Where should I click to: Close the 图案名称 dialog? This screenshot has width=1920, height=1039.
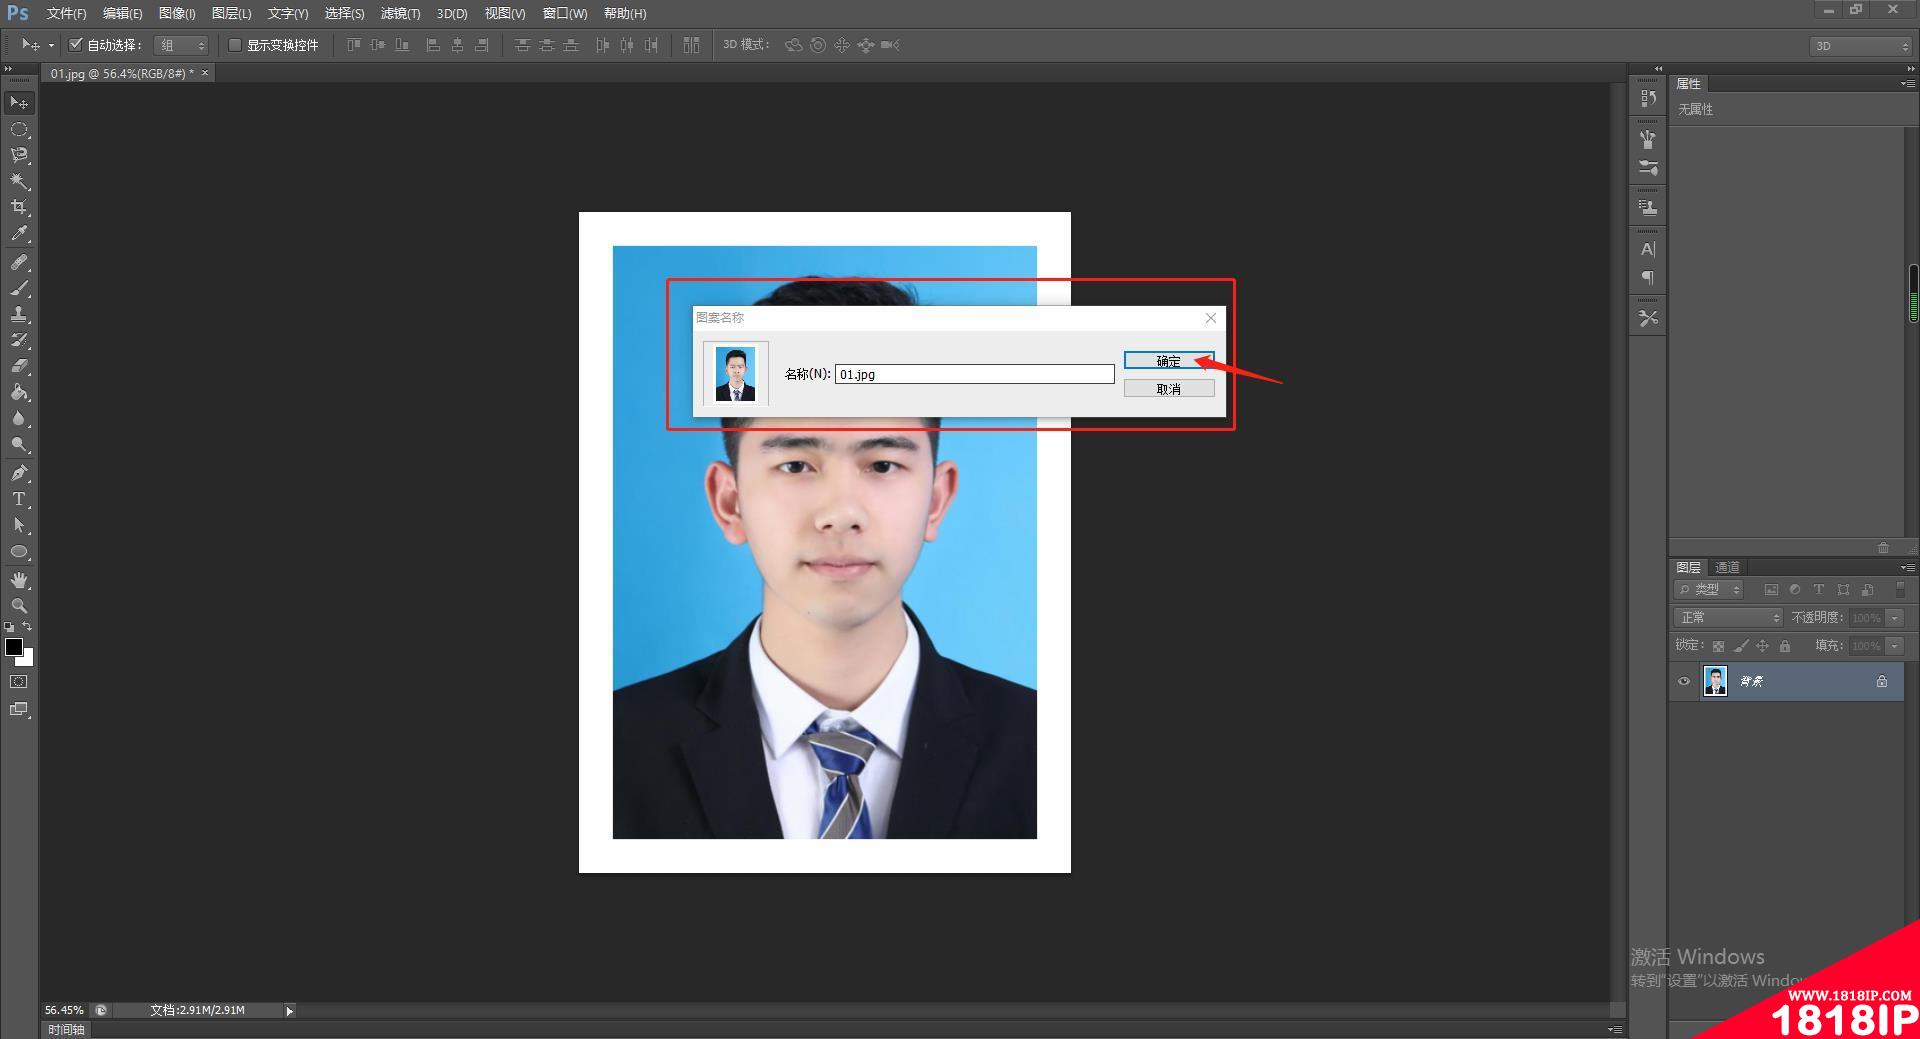coord(1211,318)
